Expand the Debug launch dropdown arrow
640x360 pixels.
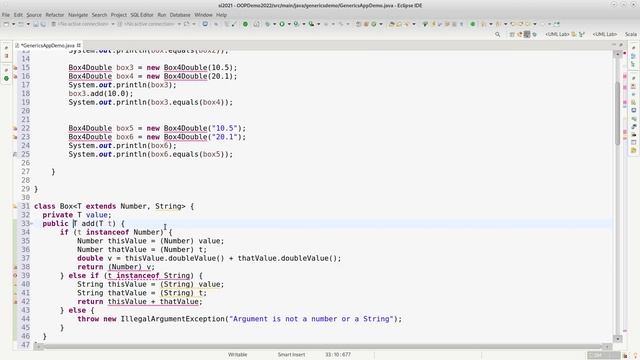(x=274, y=24)
